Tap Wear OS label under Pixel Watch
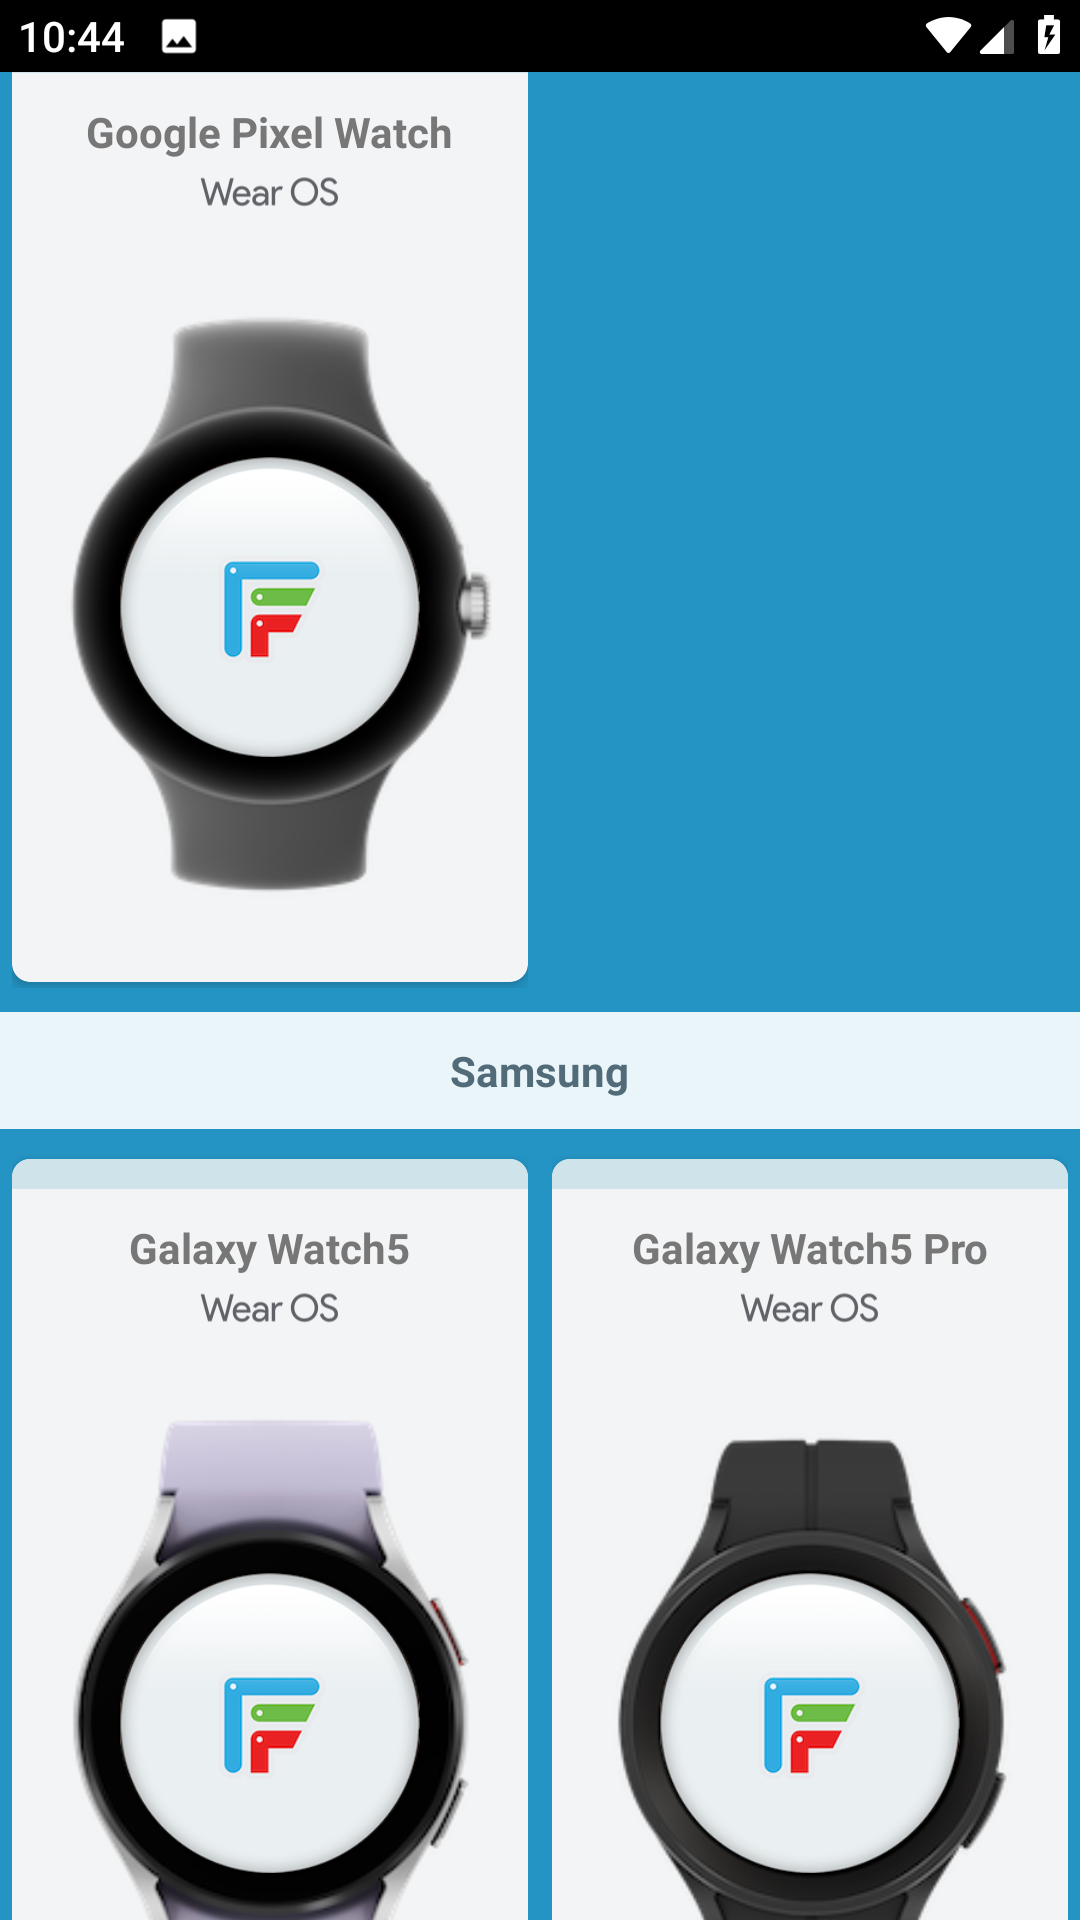Image resolution: width=1080 pixels, height=1920 pixels. 270,193
